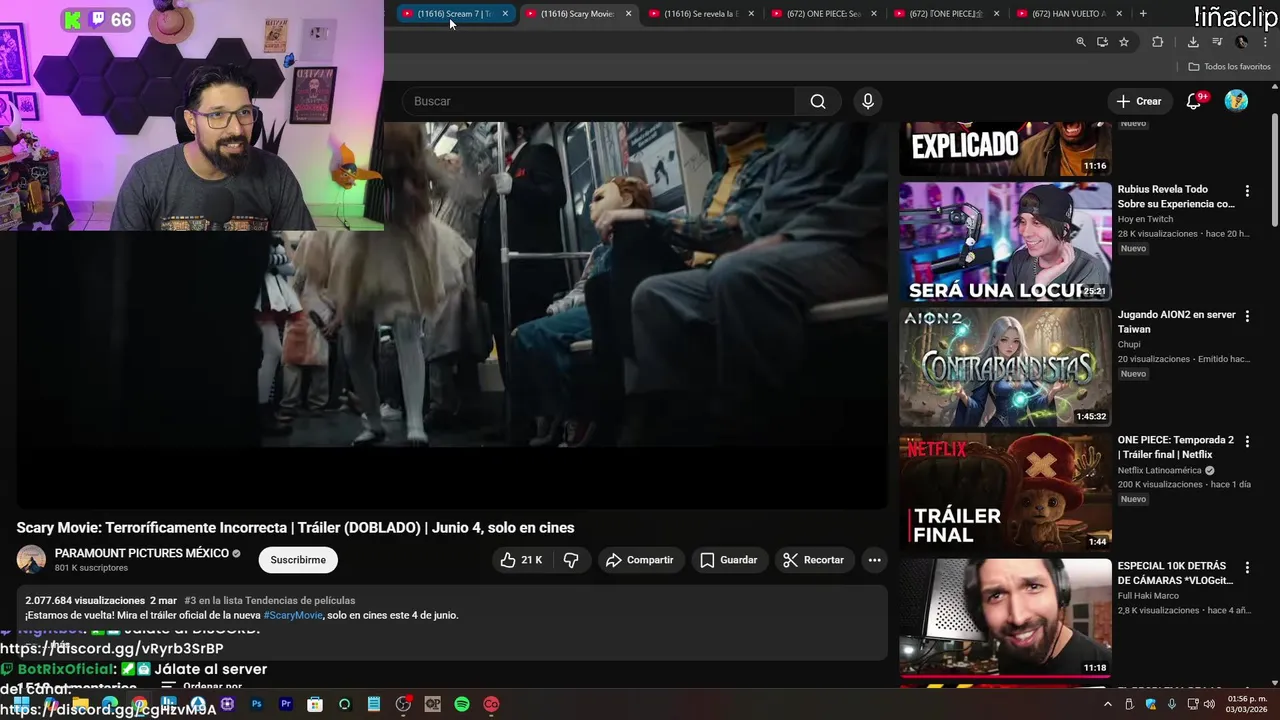Click the Recortar clip button
The height and width of the screenshot is (720, 1280).
pos(814,560)
